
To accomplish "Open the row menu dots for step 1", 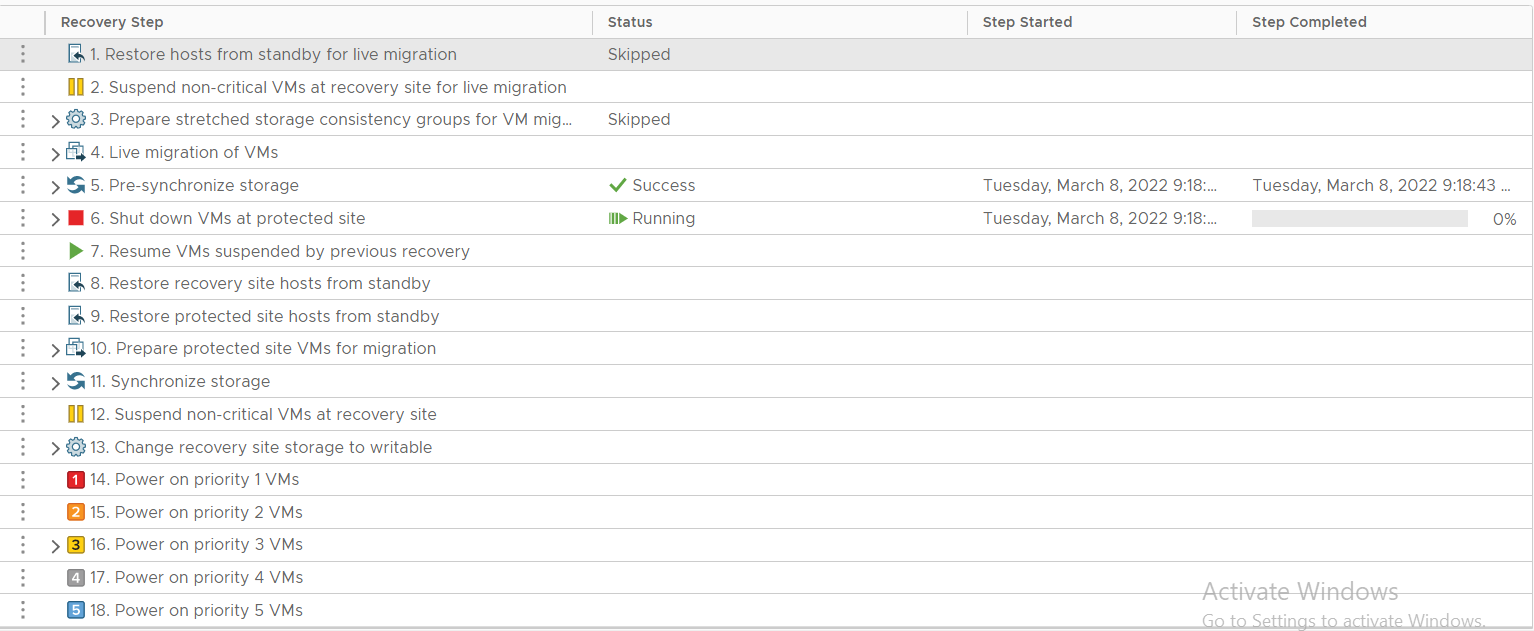I will [x=23, y=54].
